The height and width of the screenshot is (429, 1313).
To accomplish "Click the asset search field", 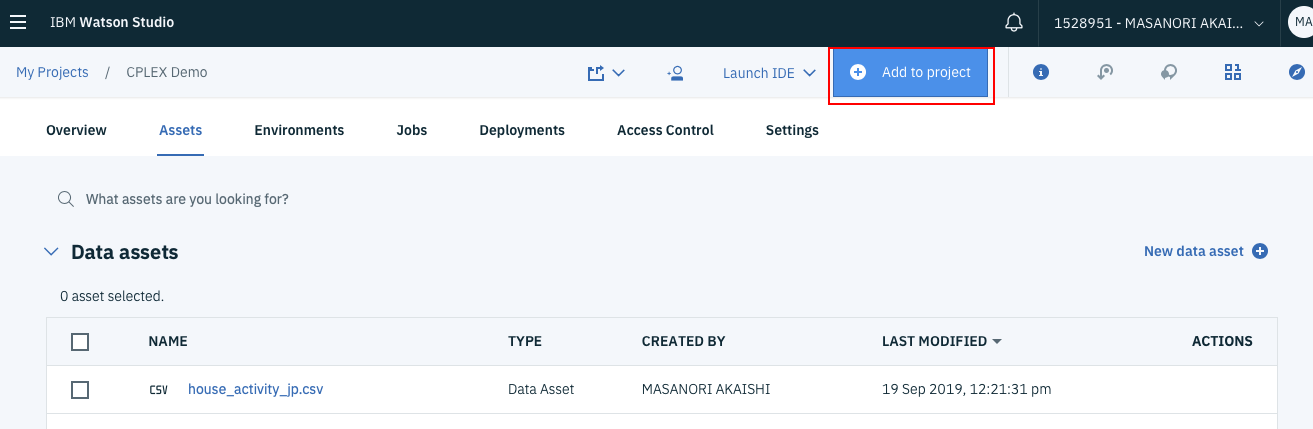I will coord(187,199).
